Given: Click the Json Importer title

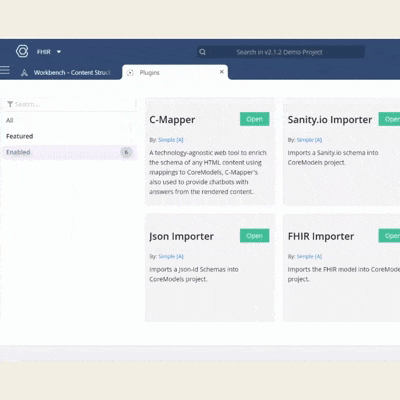Looking at the screenshot, I should point(181,236).
